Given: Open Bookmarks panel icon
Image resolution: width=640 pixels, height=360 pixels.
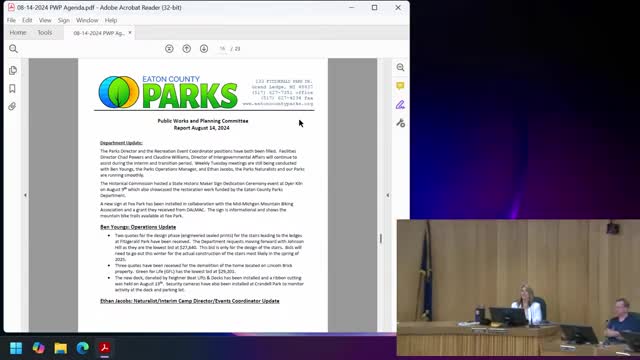Looking at the screenshot, I should 12,89.
